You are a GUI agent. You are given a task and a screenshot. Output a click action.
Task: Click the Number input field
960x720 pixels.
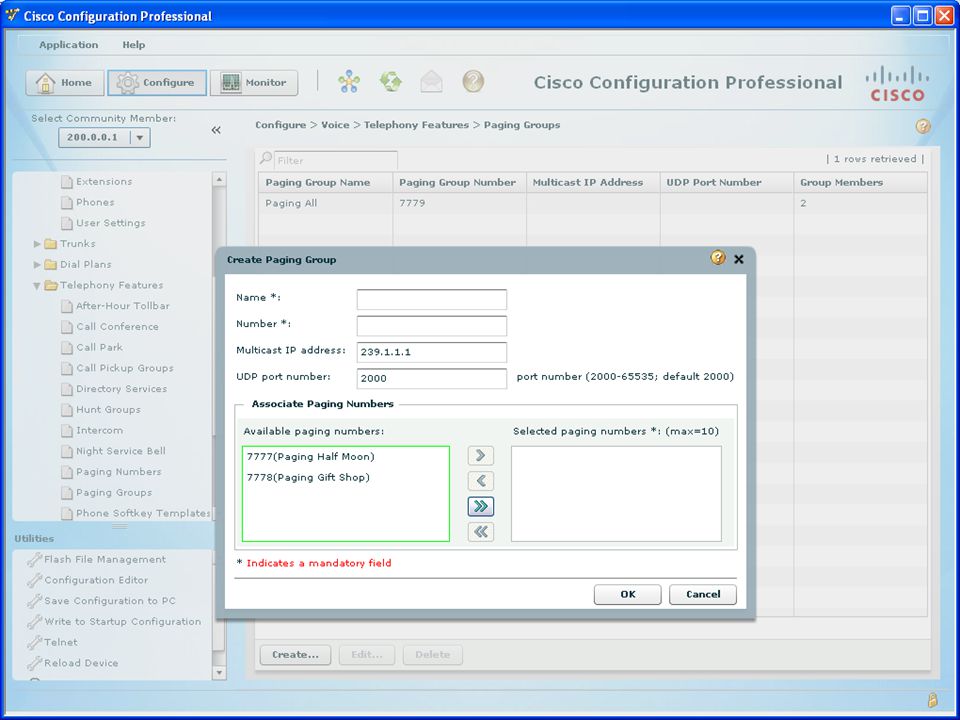click(432, 326)
